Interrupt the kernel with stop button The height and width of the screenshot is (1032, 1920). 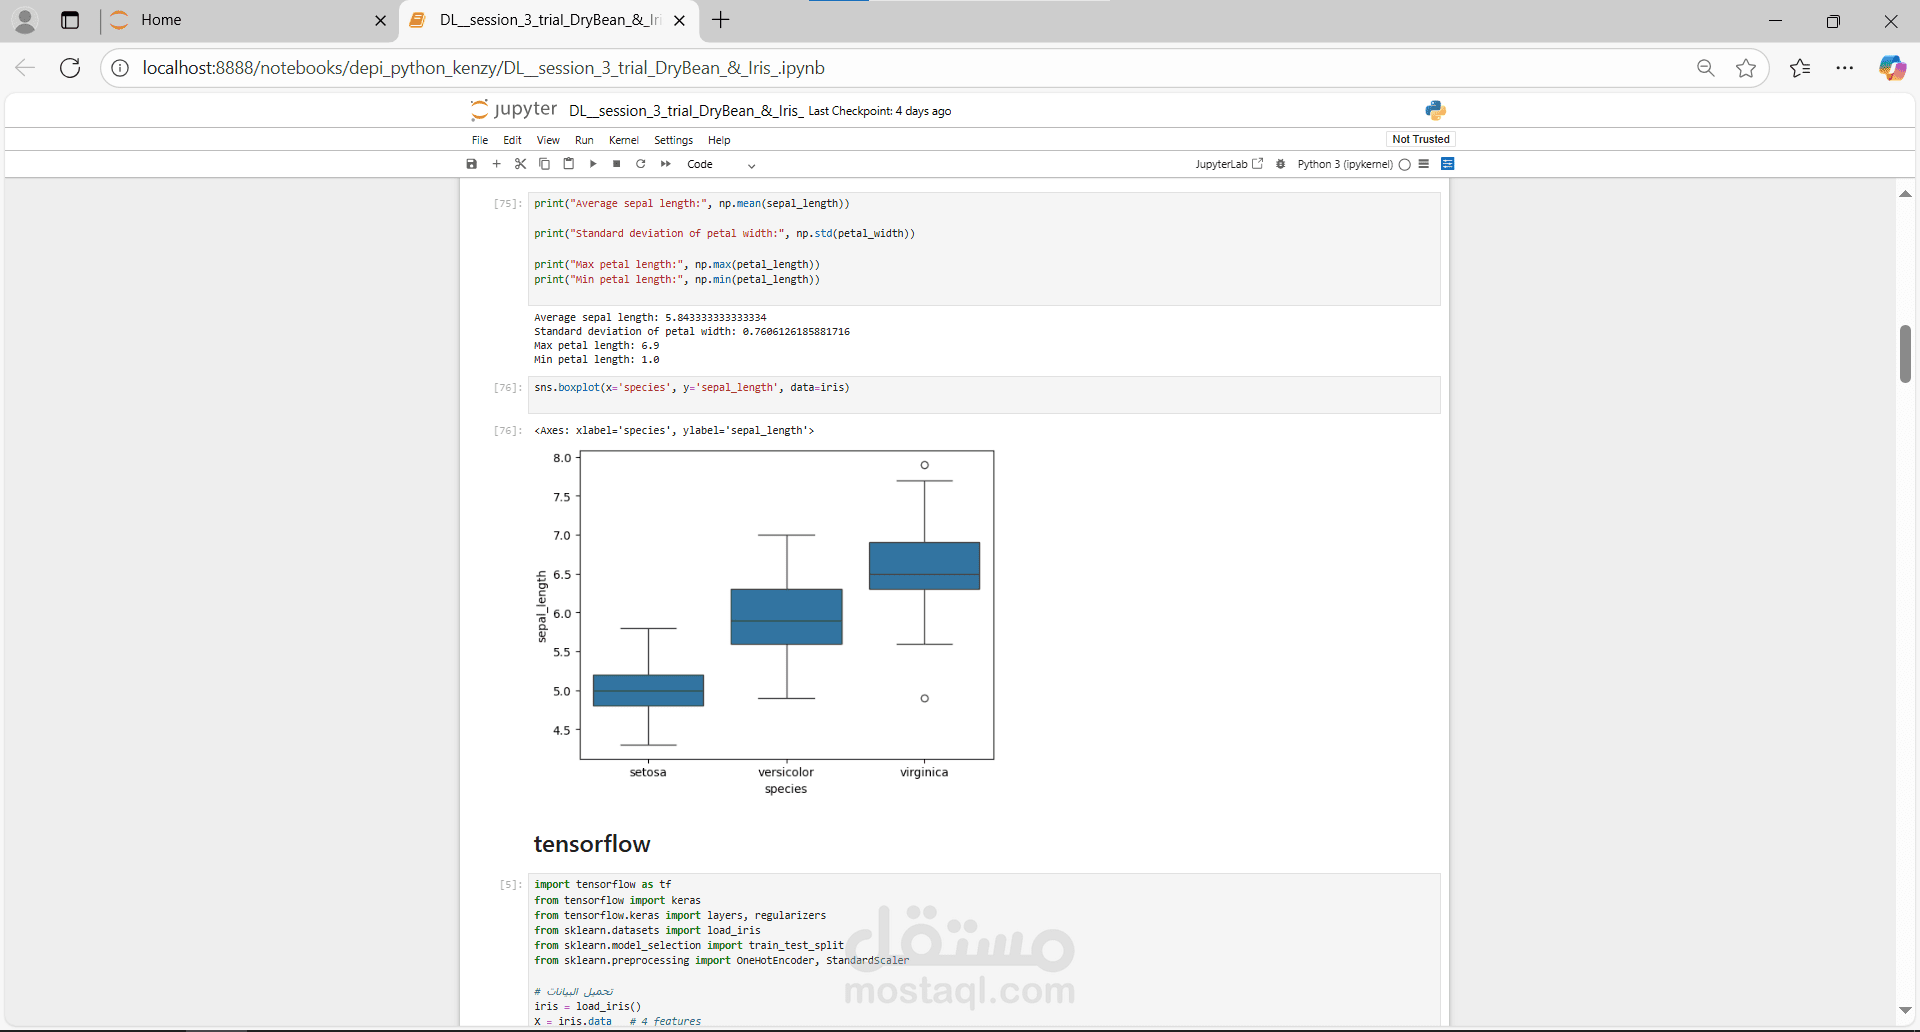tap(617, 164)
